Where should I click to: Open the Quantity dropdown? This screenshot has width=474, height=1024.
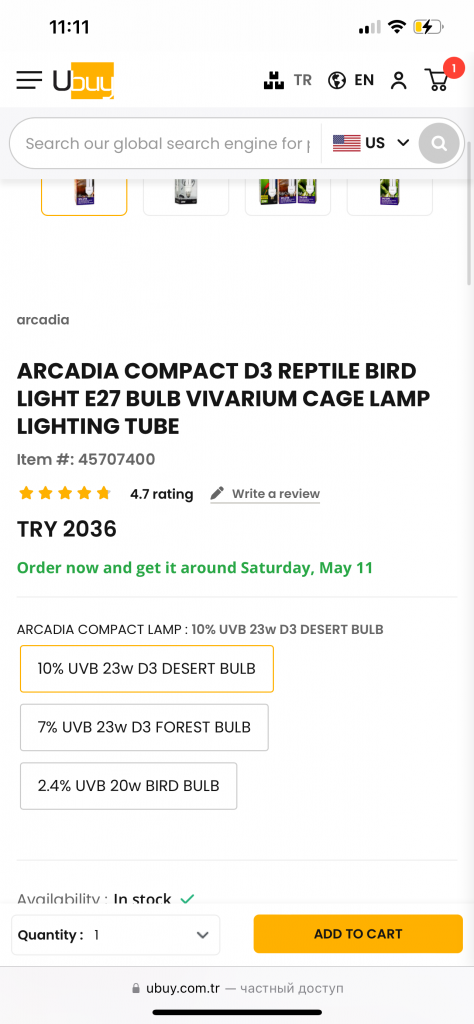(116, 935)
